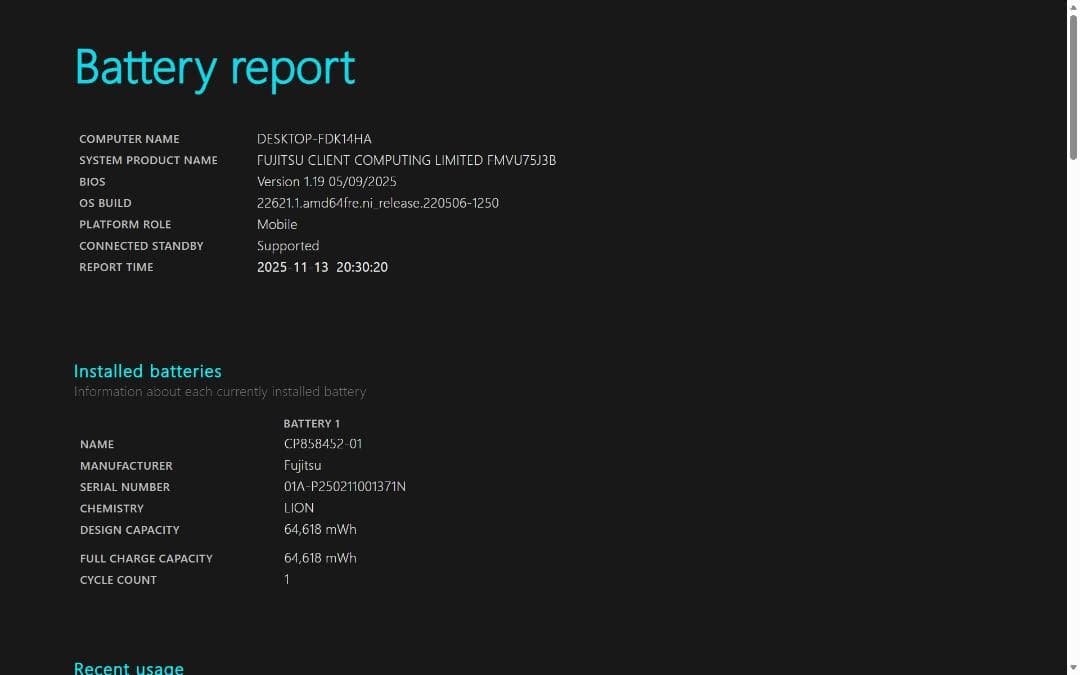This screenshot has height=675, width=1080.
Task: Click the CONNECTED STANDBY Supported text
Action: click(x=288, y=245)
